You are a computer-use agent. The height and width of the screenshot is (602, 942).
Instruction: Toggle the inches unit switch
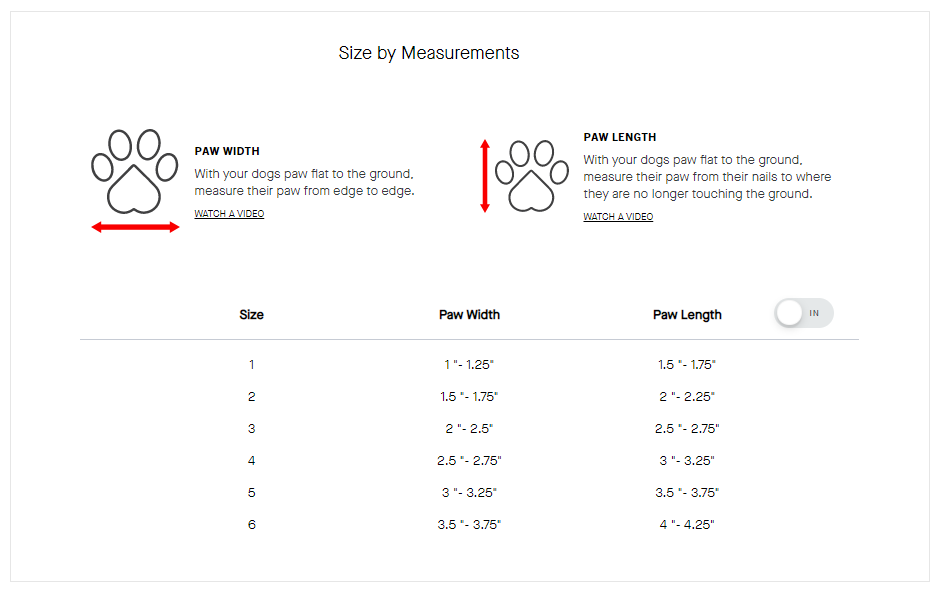(x=803, y=313)
